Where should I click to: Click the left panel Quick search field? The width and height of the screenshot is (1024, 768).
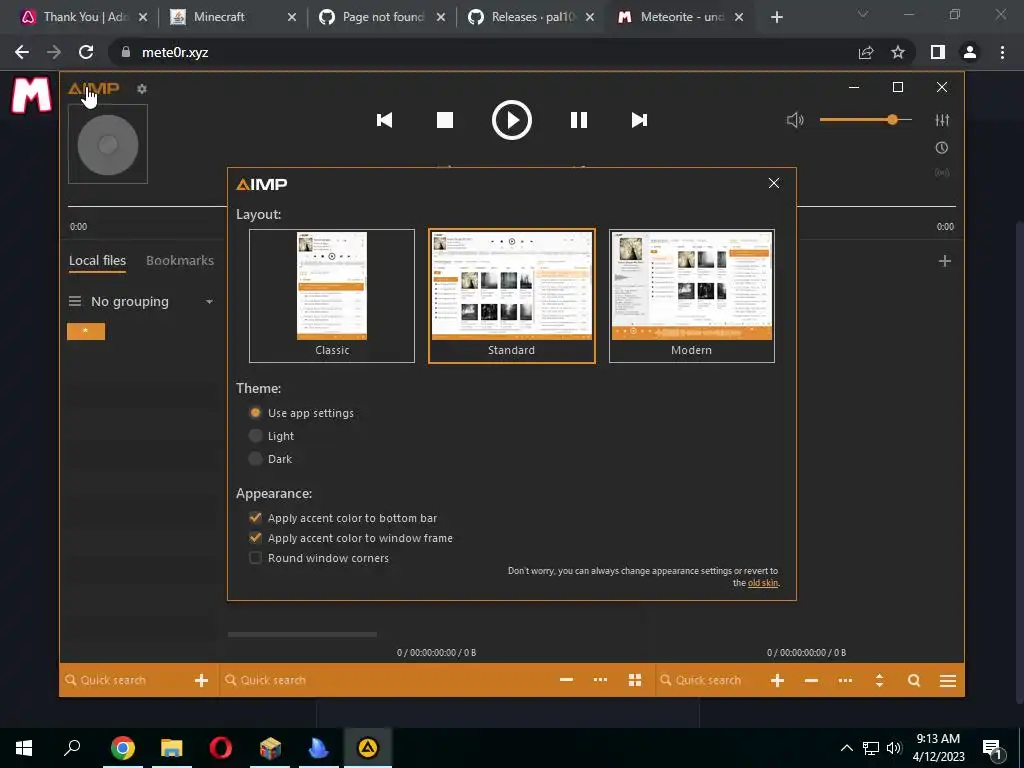pos(127,680)
